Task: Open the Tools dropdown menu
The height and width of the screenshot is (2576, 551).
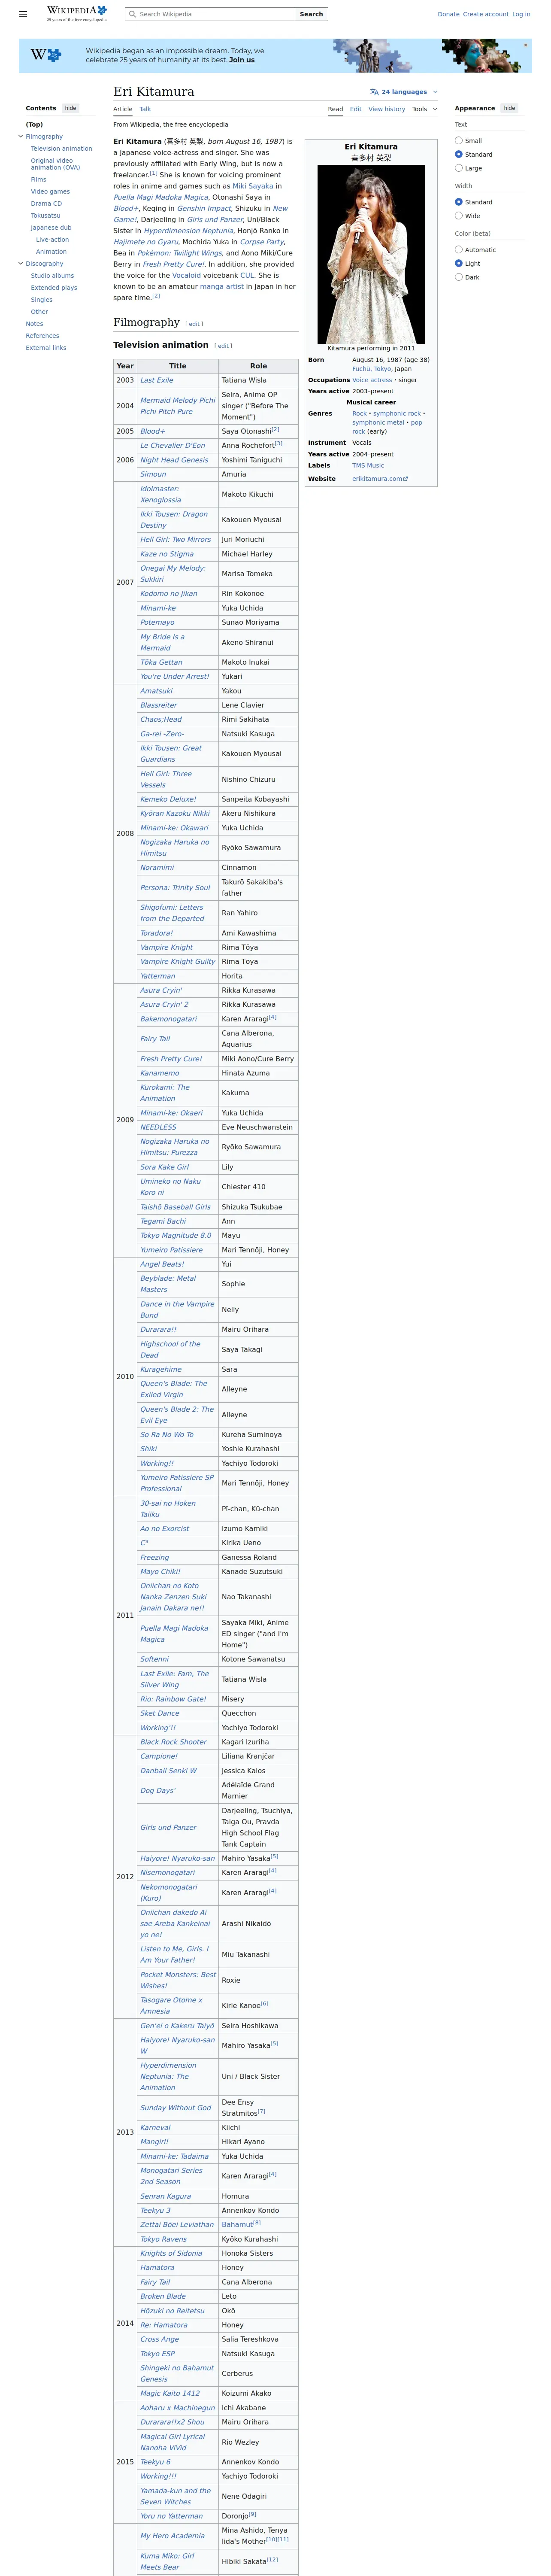Action: [424, 109]
